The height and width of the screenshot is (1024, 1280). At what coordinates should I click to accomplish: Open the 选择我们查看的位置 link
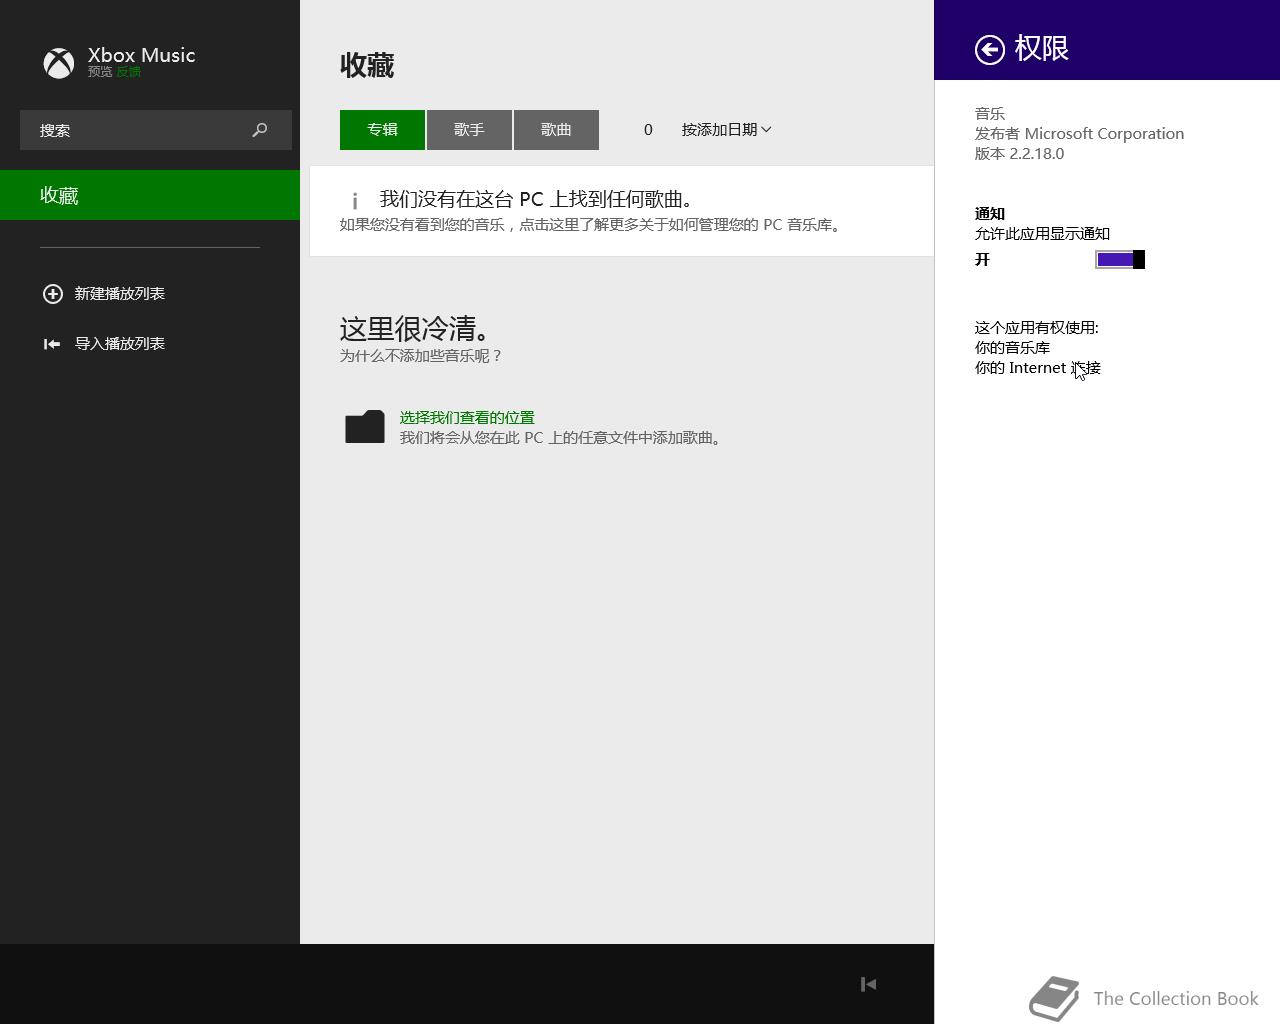467,417
